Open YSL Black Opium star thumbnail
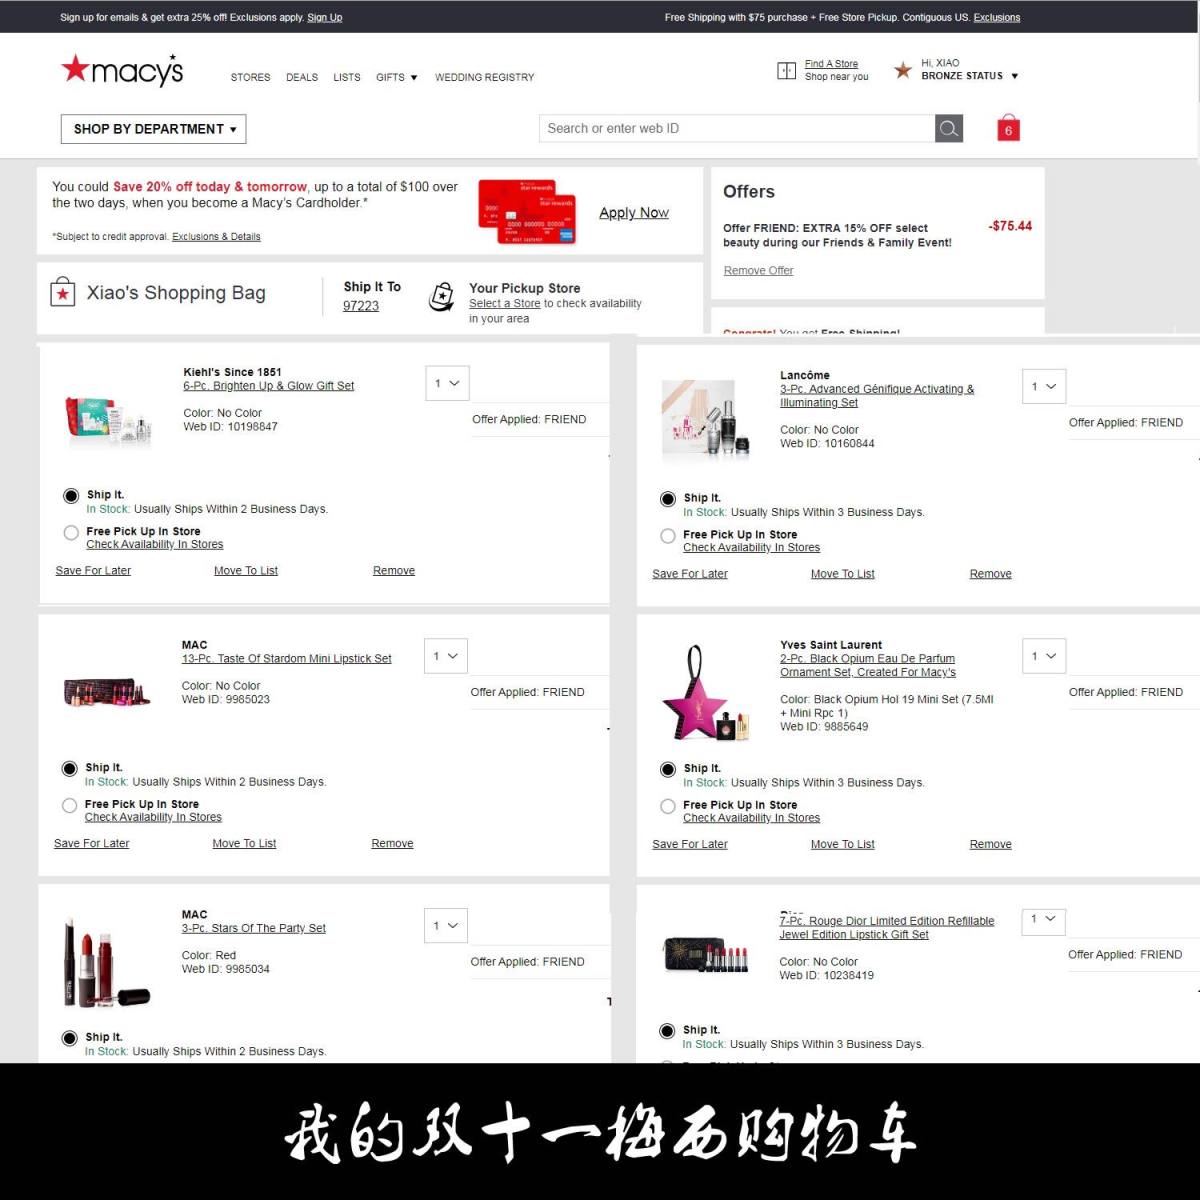 pos(704,693)
